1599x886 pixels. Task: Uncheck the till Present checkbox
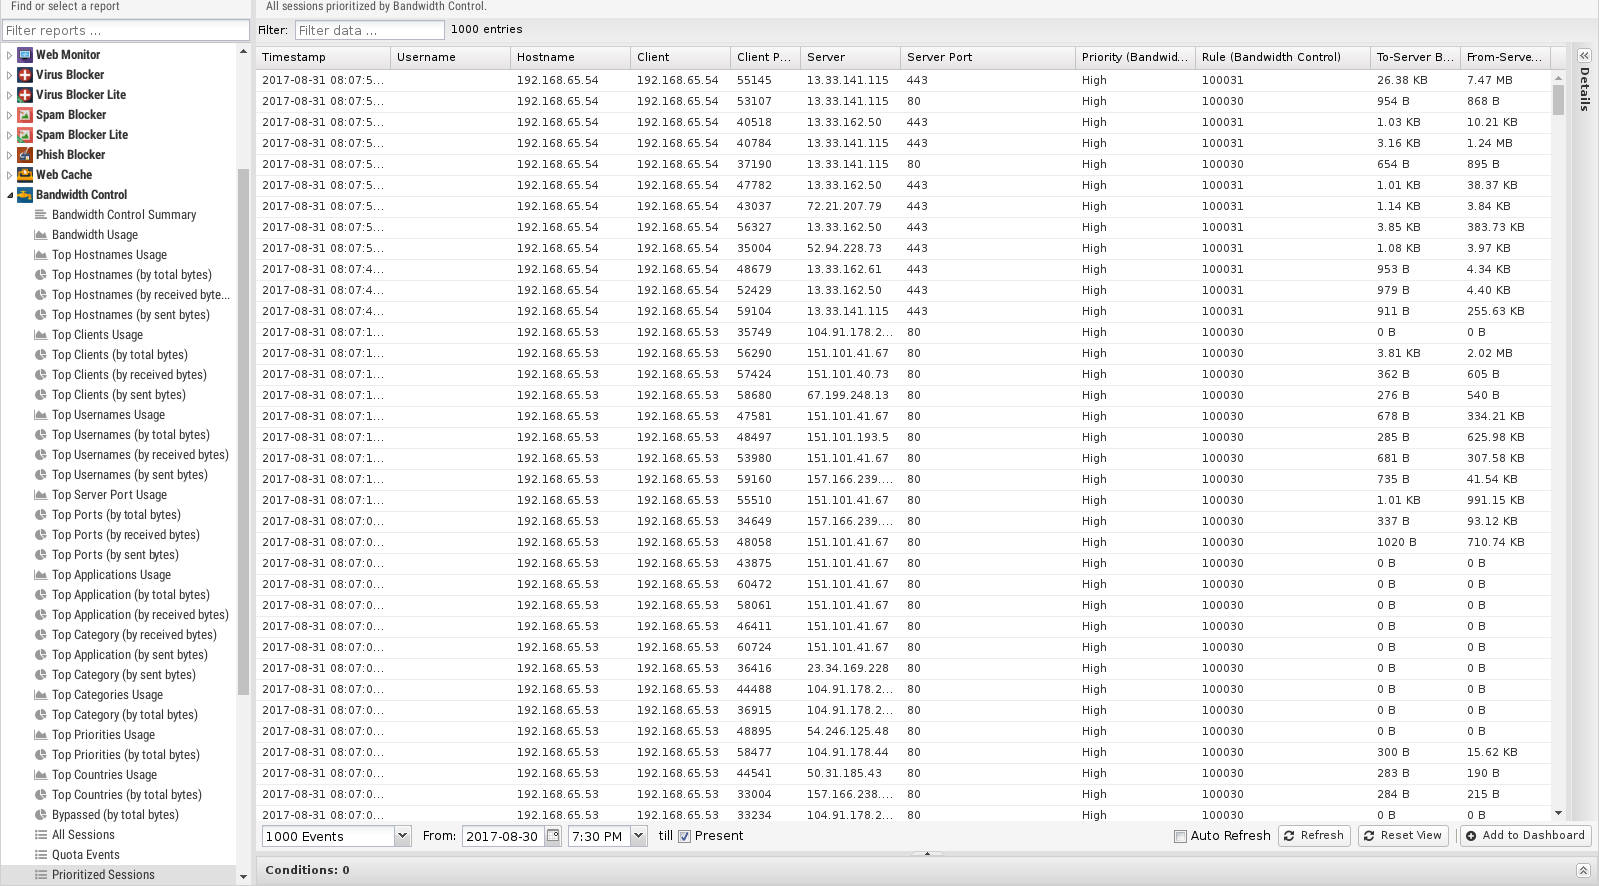click(685, 836)
